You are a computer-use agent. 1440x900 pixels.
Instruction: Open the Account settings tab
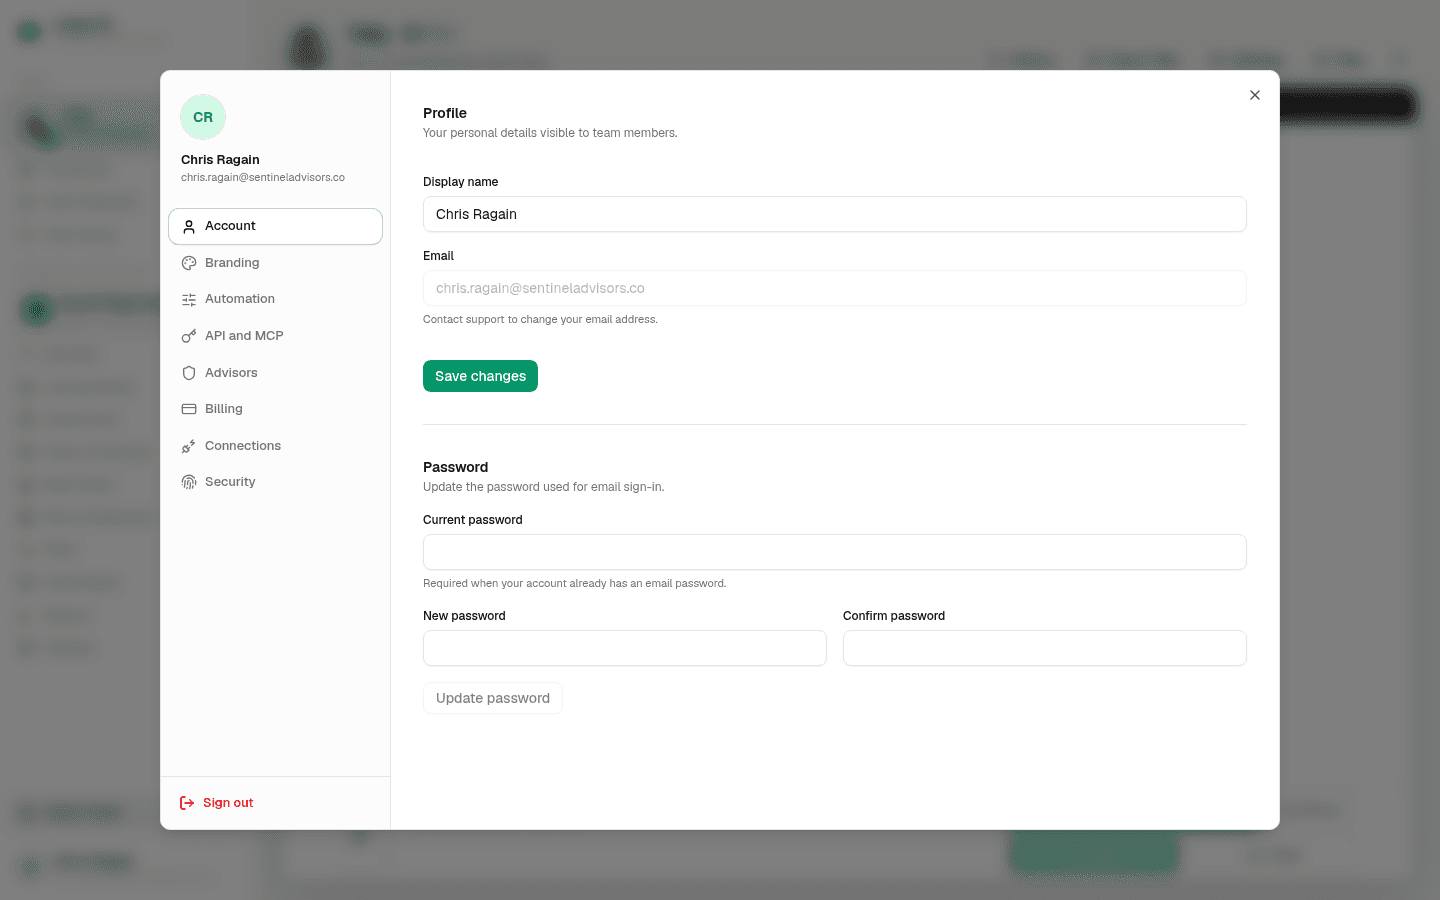tap(275, 226)
